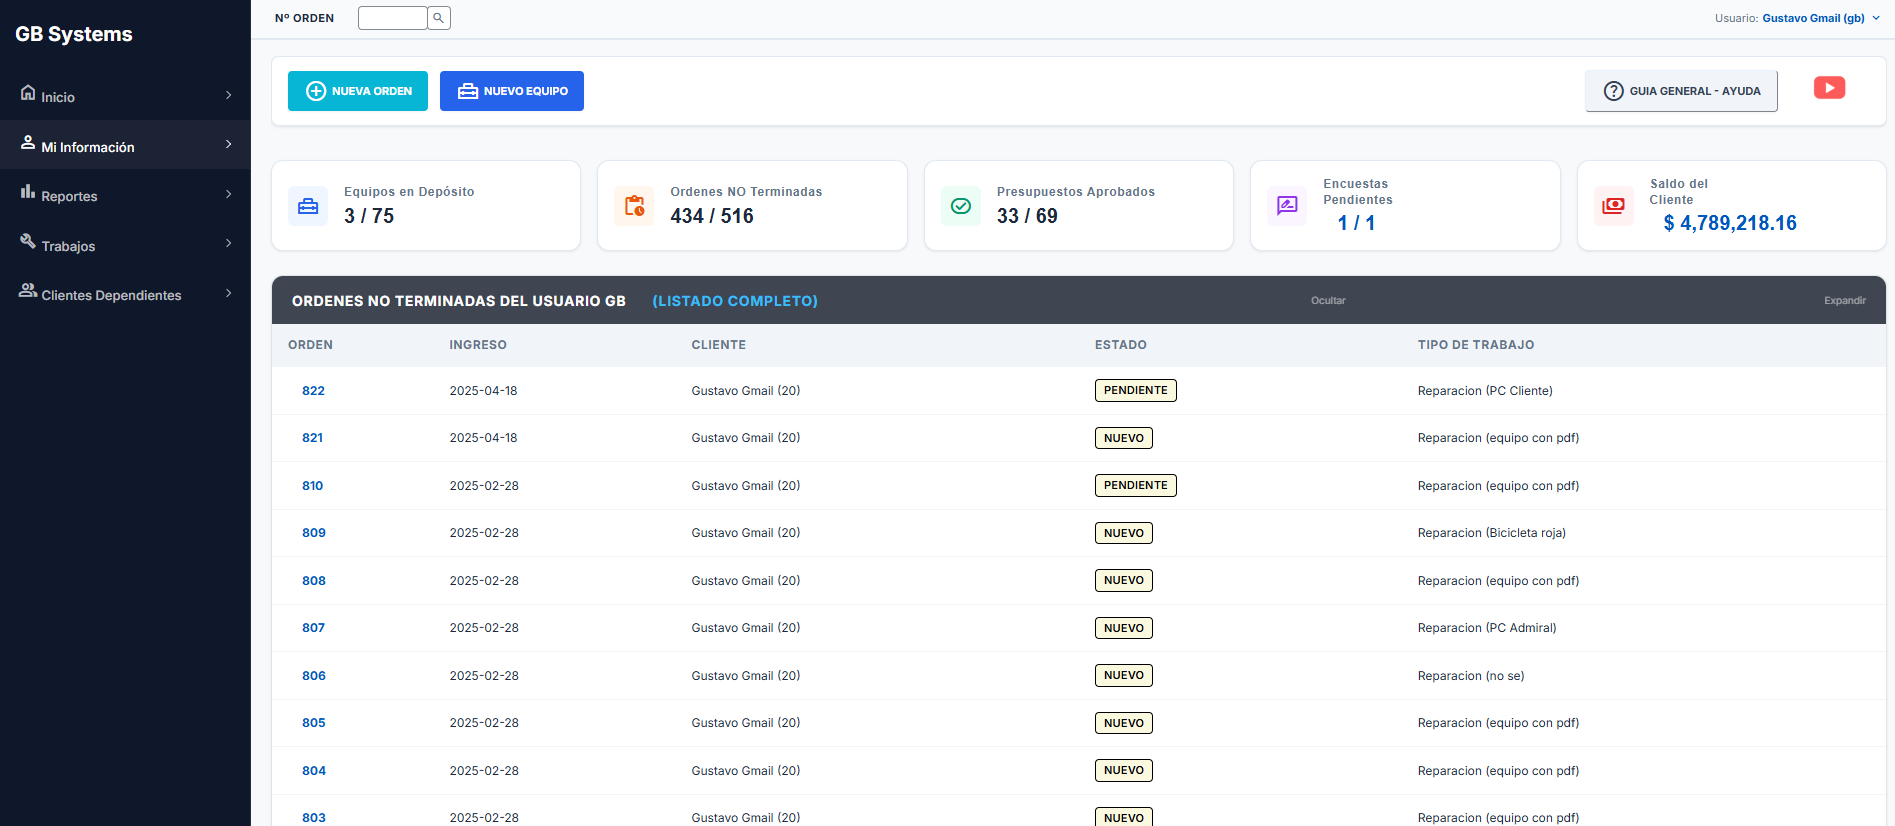This screenshot has width=1895, height=826.
Task: Click the question mark help icon
Action: pyautogui.click(x=1613, y=91)
